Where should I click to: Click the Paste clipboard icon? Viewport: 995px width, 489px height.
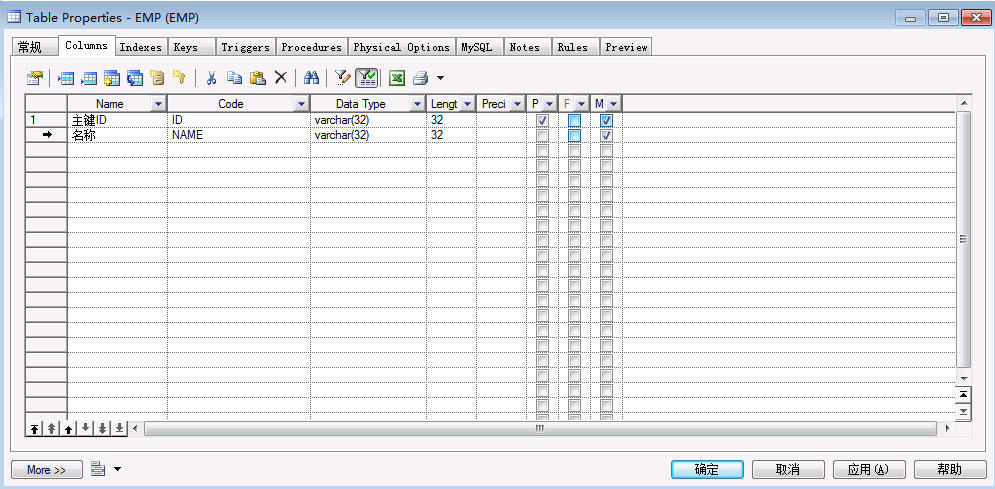258,78
